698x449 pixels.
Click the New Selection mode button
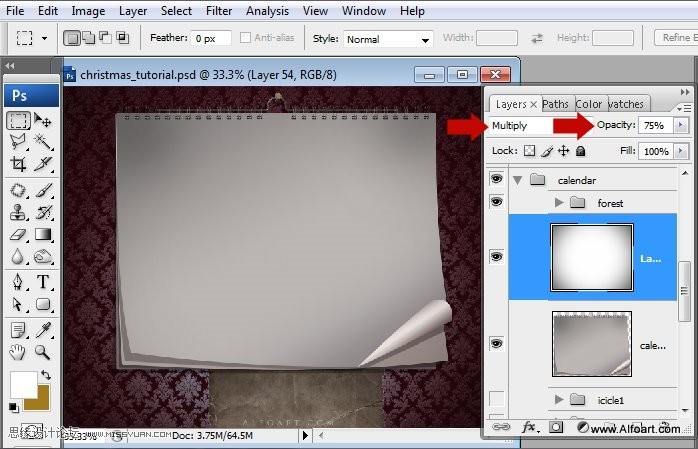click(72, 38)
